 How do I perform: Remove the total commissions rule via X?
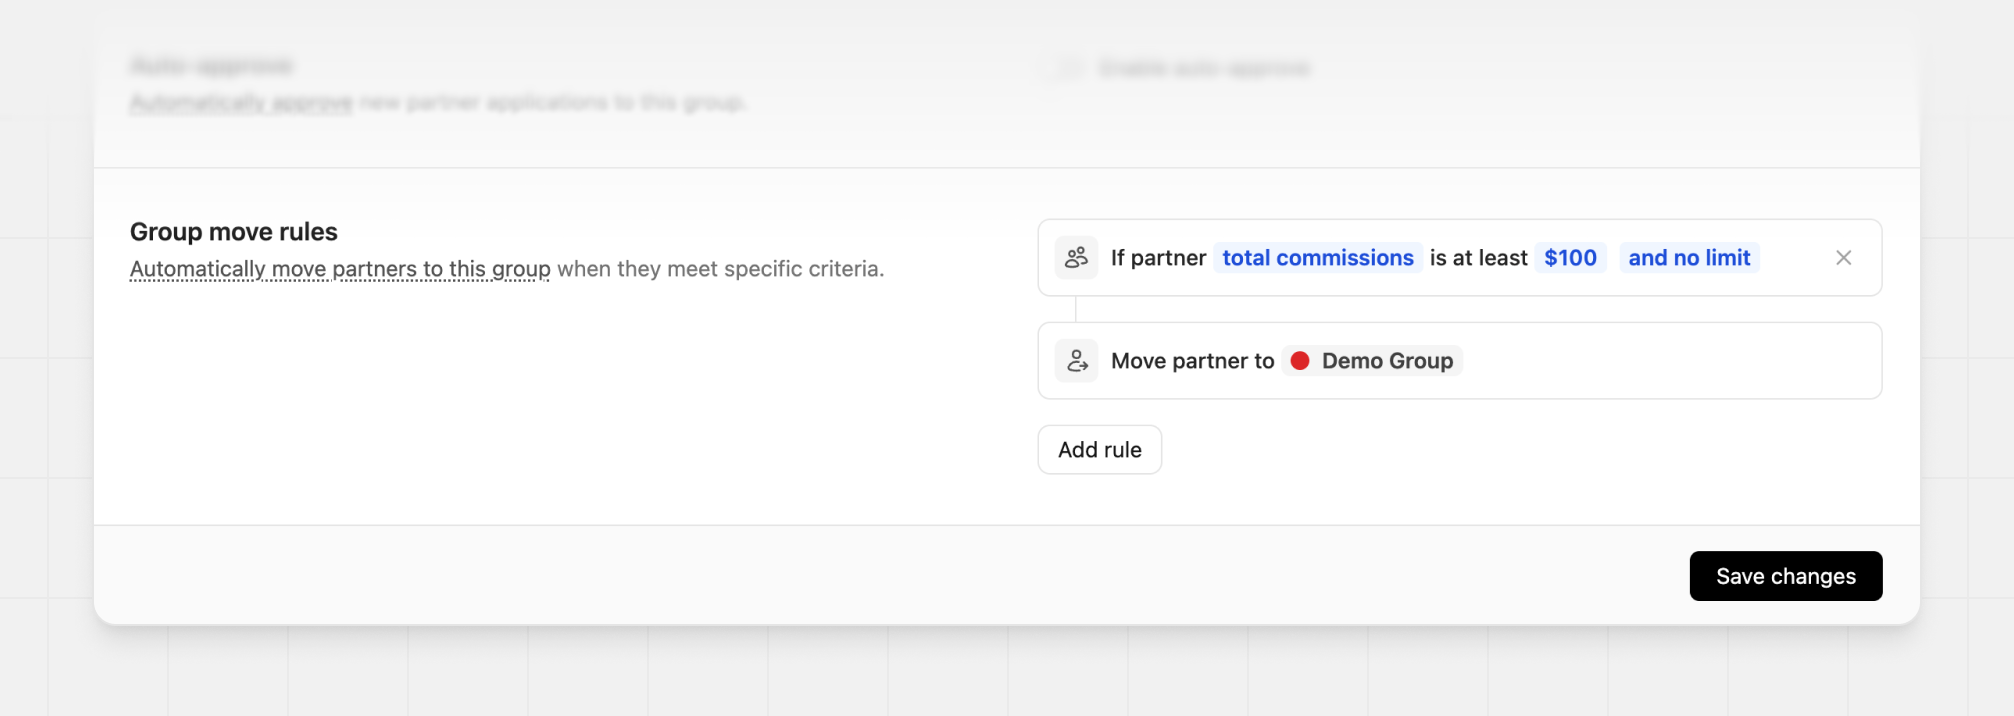pyautogui.click(x=1843, y=257)
